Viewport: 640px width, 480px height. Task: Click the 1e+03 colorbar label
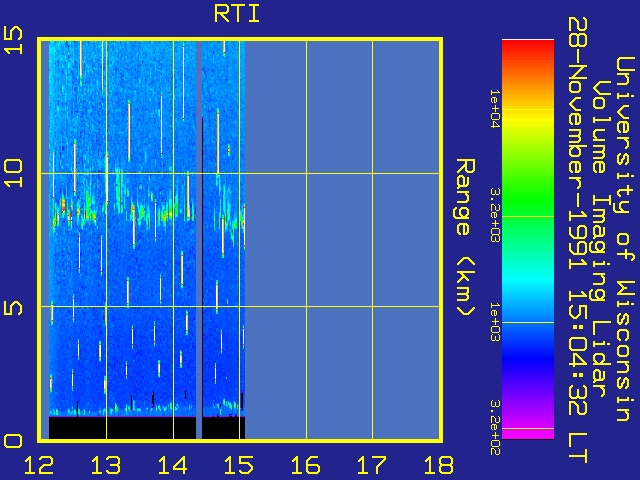point(494,322)
